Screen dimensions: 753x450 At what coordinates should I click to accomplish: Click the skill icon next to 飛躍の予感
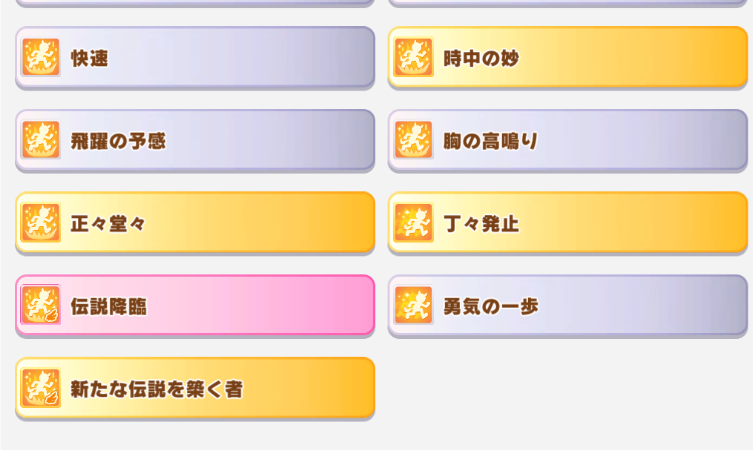tap(41, 140)
